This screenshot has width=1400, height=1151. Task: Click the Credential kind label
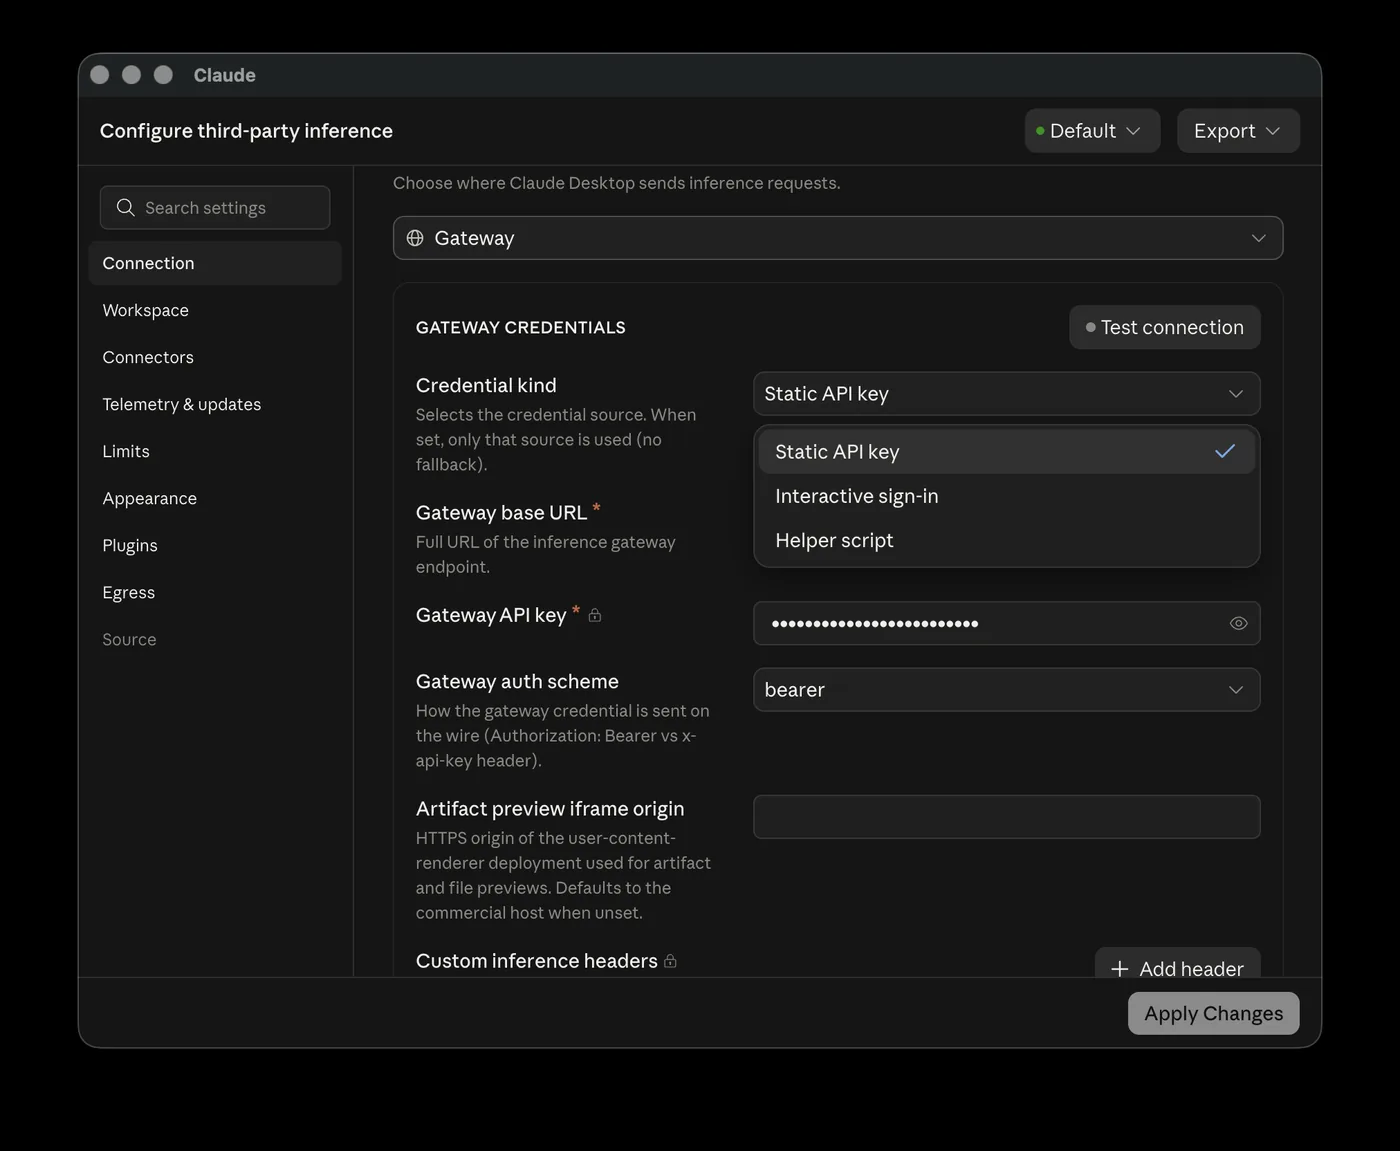pos(486,385)
